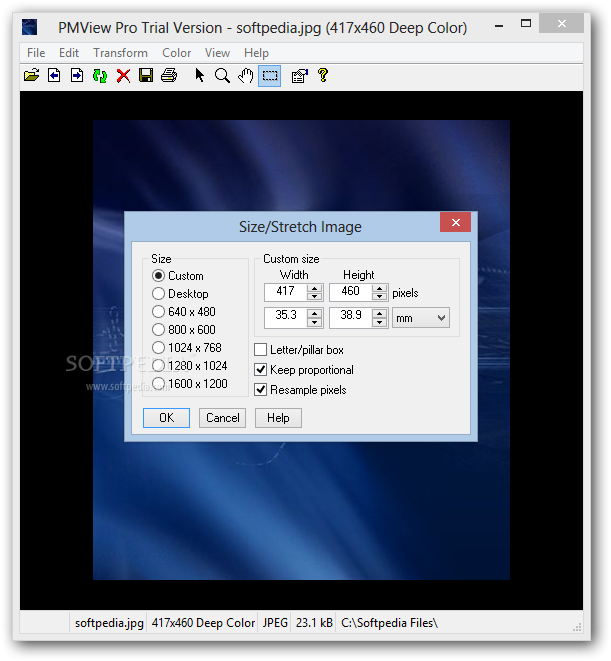The height and width of the screenshot is (661, 611).
Task: Open the properties settings icon
Action: click(299, 76)
